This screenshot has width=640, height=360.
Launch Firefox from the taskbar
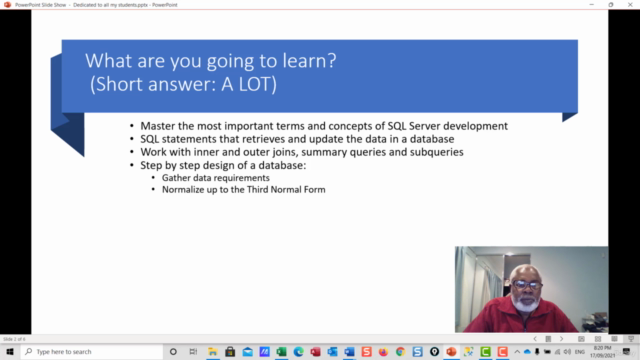pyautogui.click(x=383, y=351)
